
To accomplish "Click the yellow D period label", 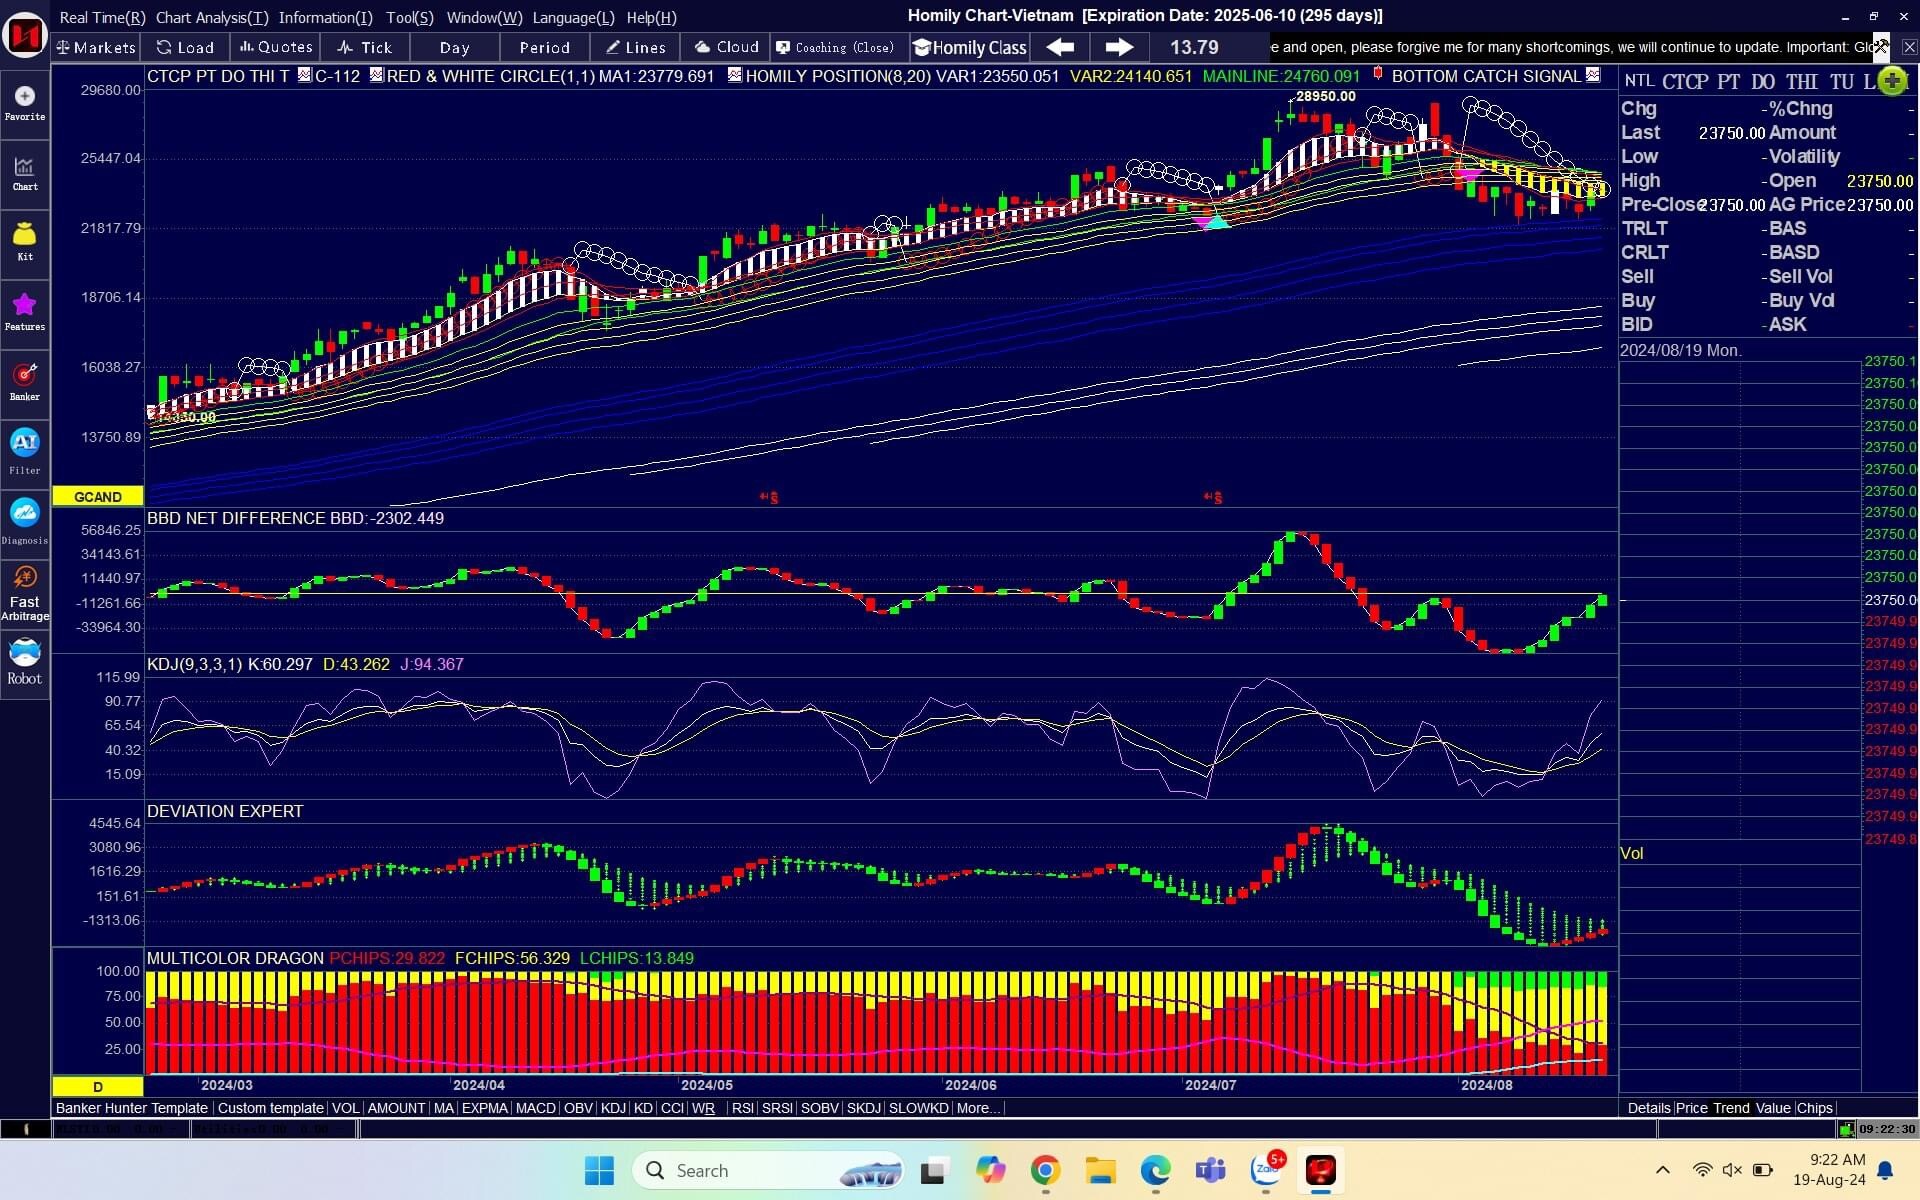I will click(x=98, y=1086).
